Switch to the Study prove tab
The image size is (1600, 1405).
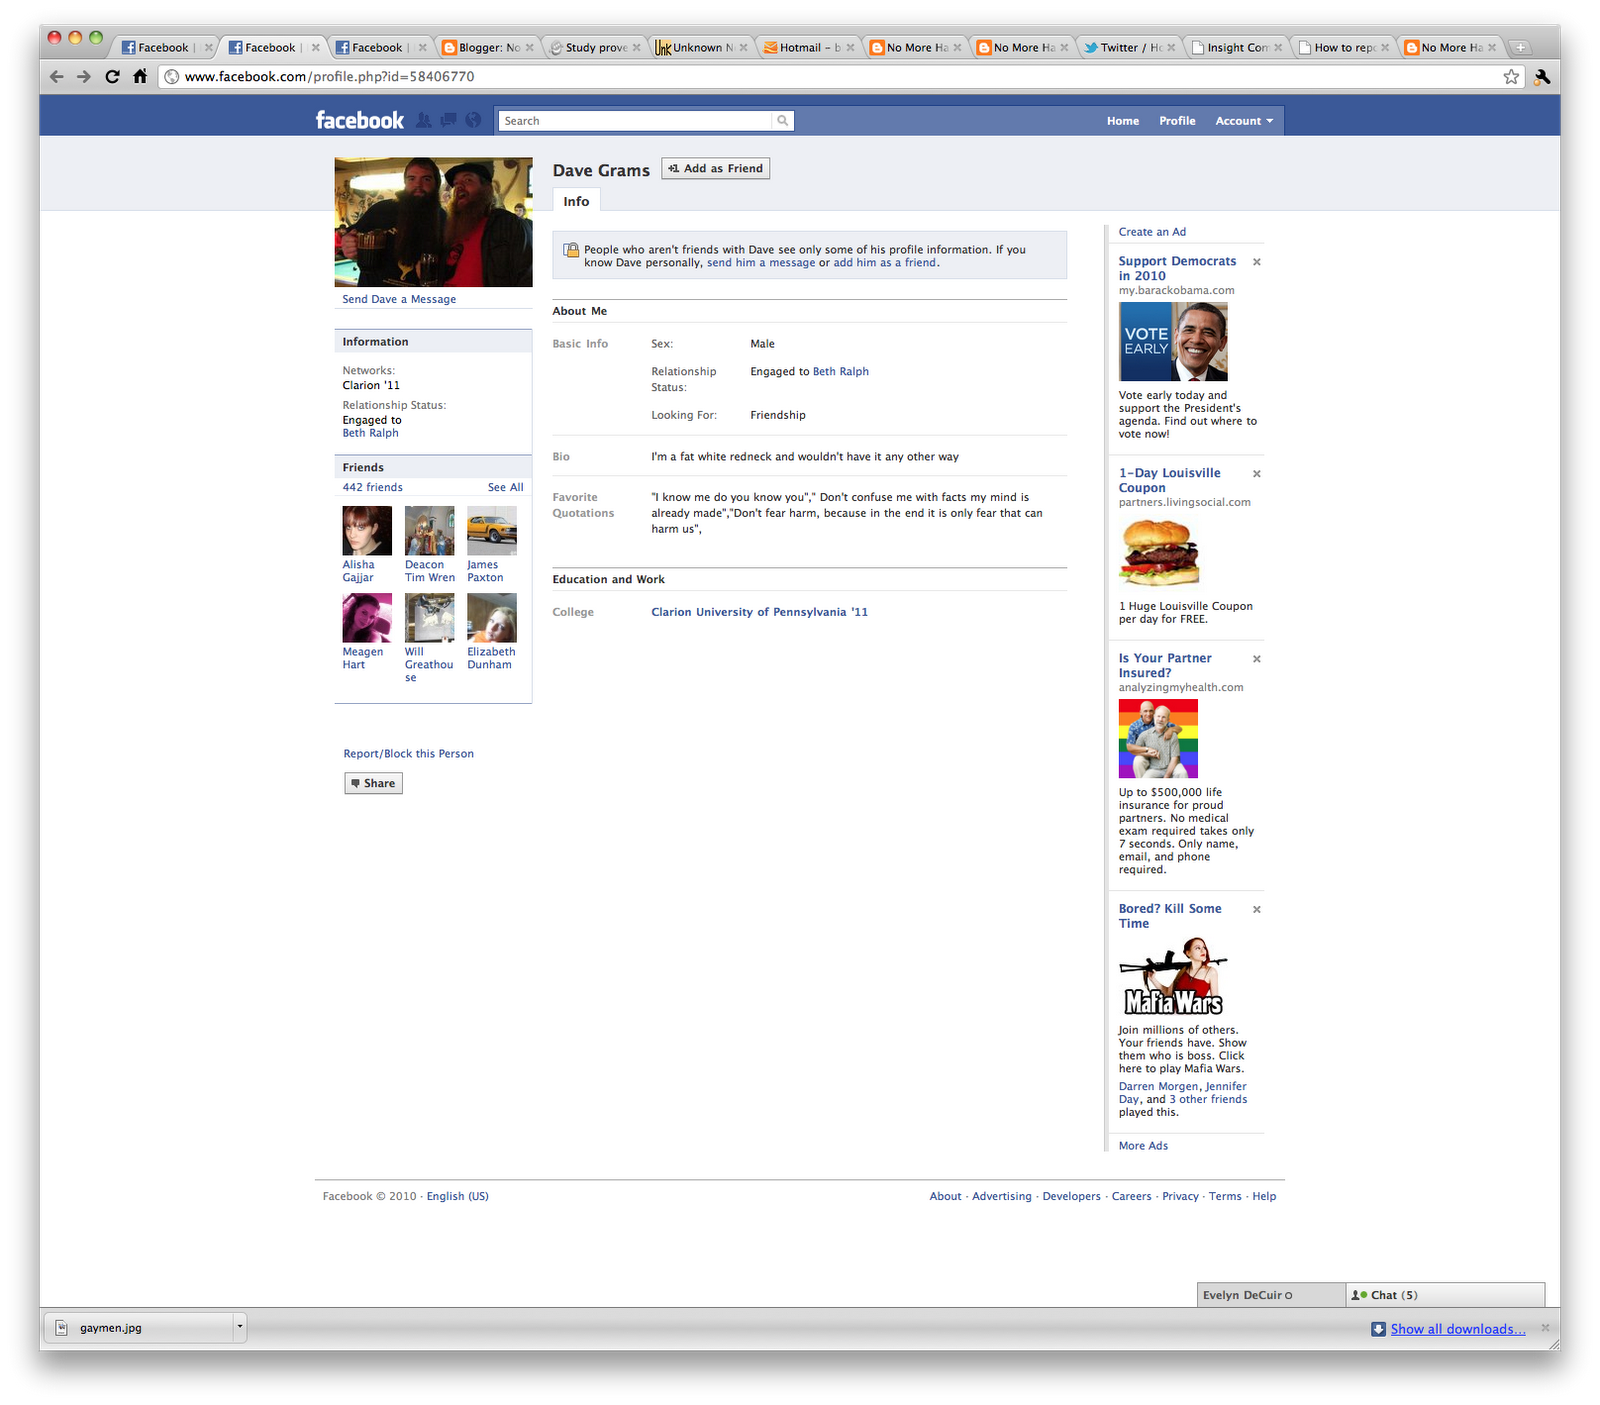596,47
